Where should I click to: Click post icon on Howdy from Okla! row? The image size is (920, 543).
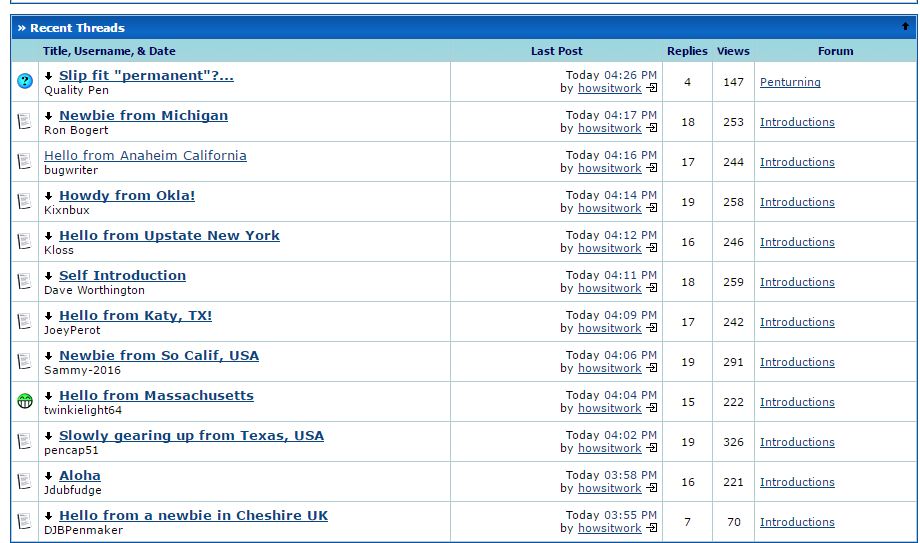24,201
